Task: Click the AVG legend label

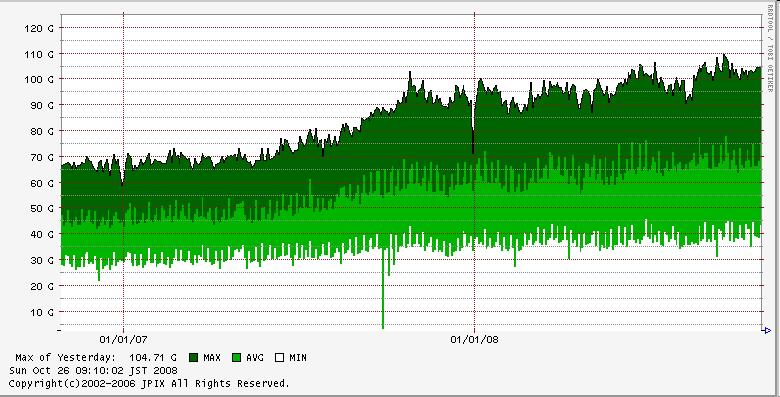Action: coord(255,357)
